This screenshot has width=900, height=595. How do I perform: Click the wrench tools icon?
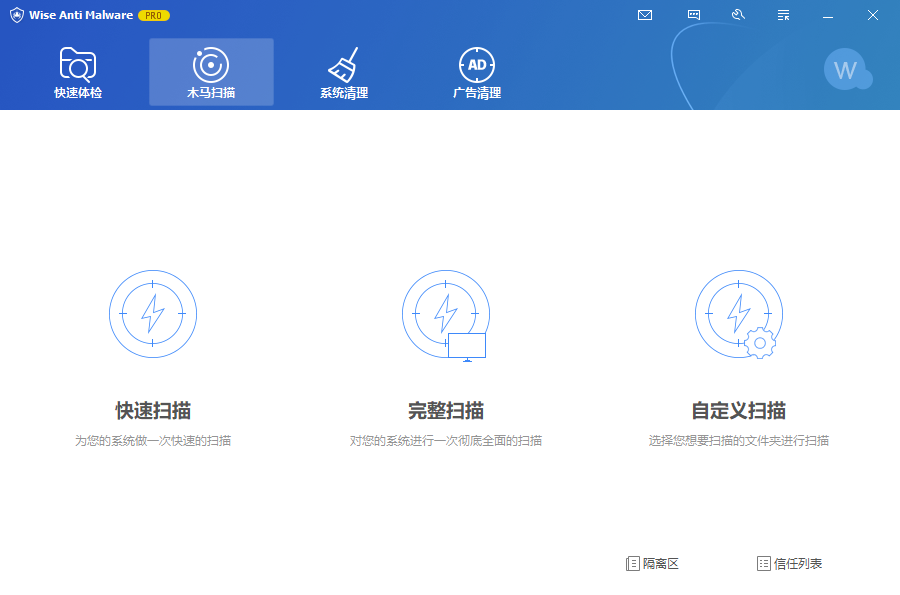click(738, 15)
